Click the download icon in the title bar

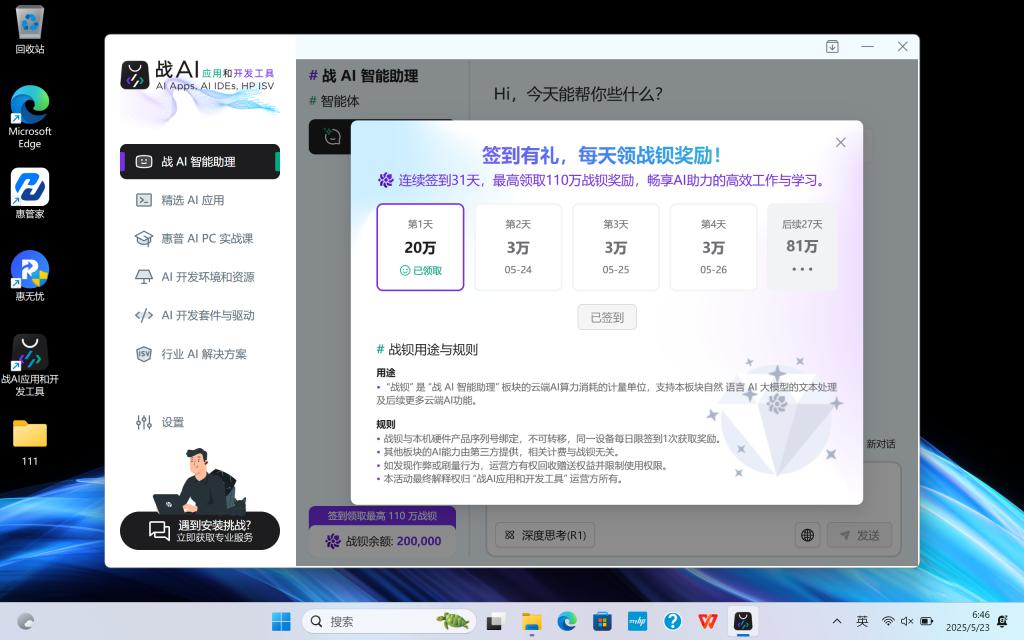pos(832,47)
